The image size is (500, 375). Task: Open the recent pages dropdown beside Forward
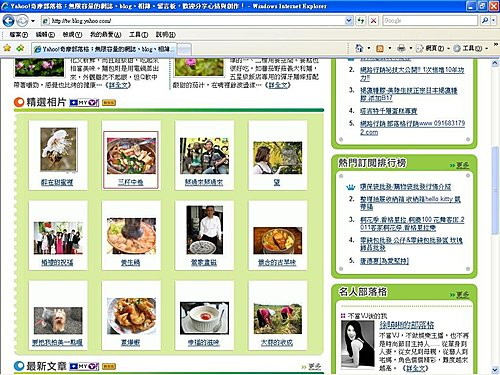33,21
